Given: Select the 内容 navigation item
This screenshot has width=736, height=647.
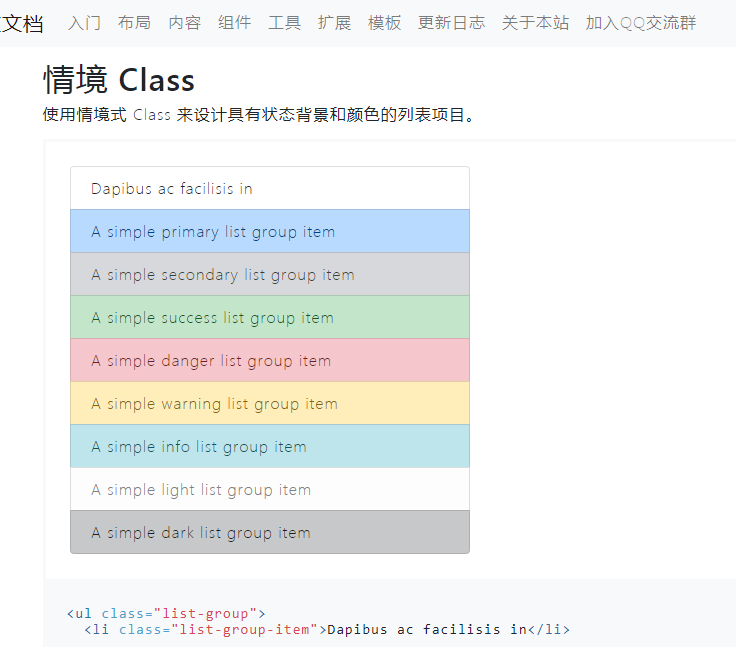Looking at the screenshot, I should [184, 23].
